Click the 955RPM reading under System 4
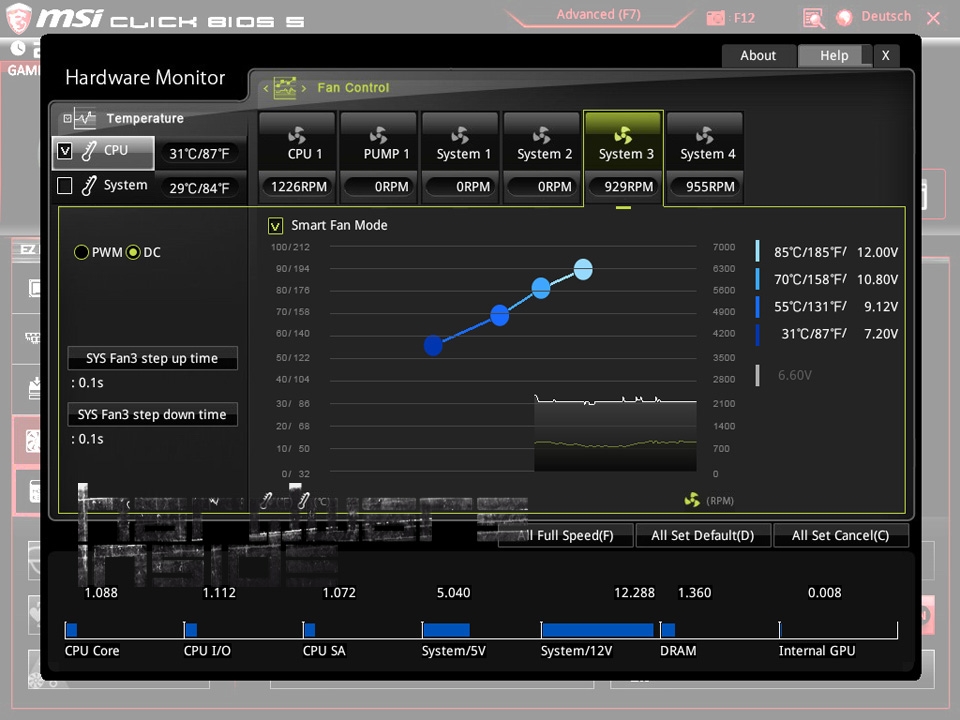 [705, 187]
